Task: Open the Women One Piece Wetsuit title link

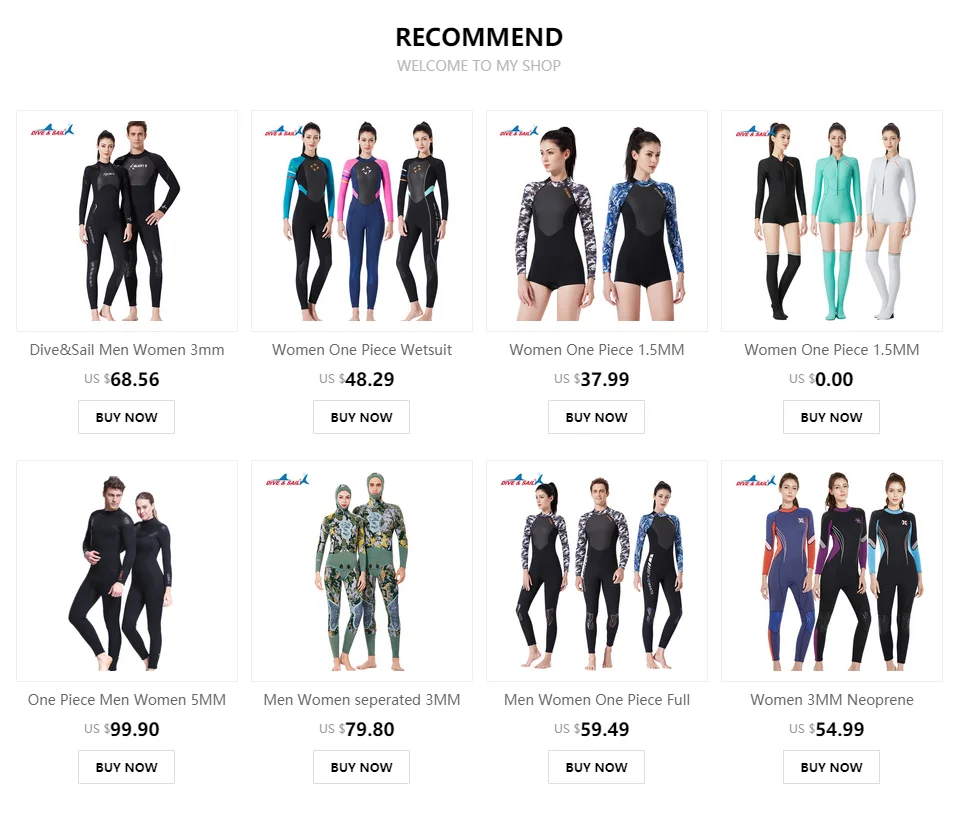Action: pos(362,350)
